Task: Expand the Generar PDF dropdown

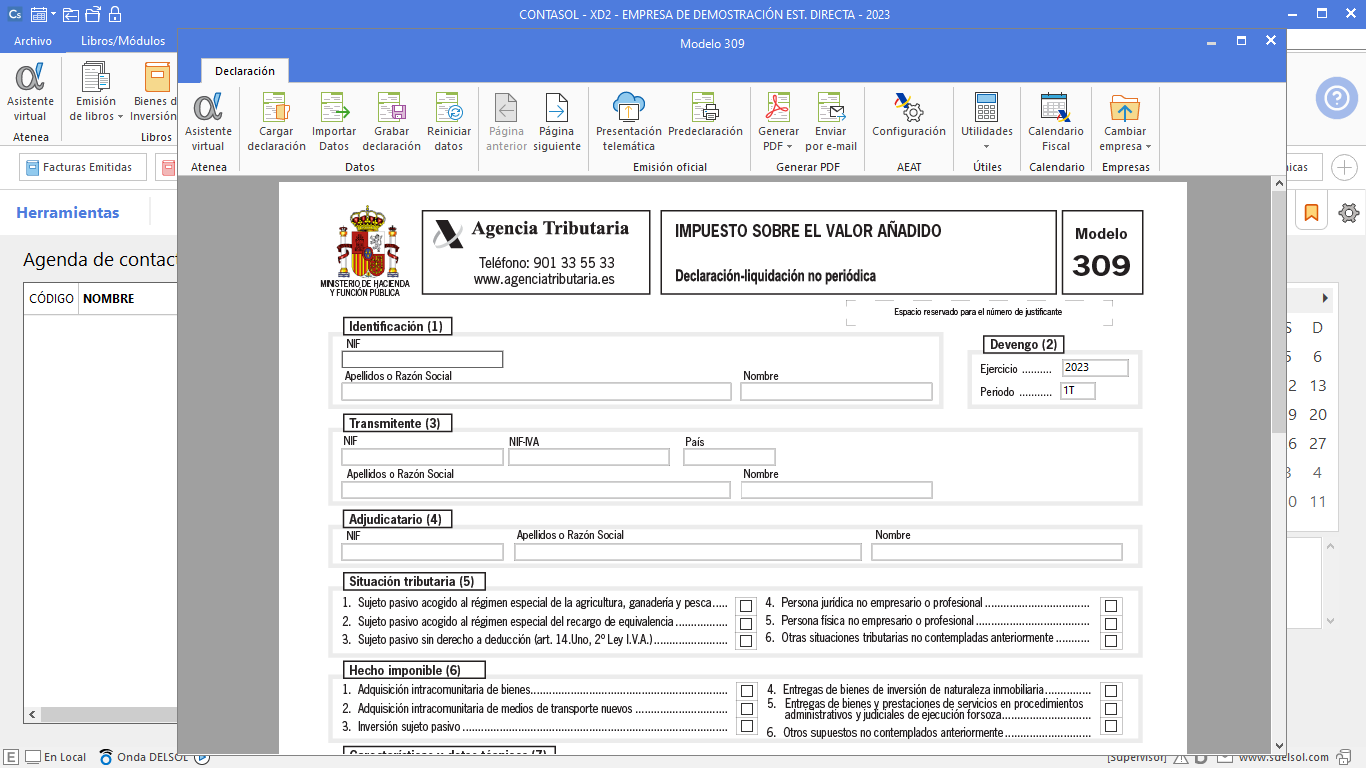Action: (778, 146)
